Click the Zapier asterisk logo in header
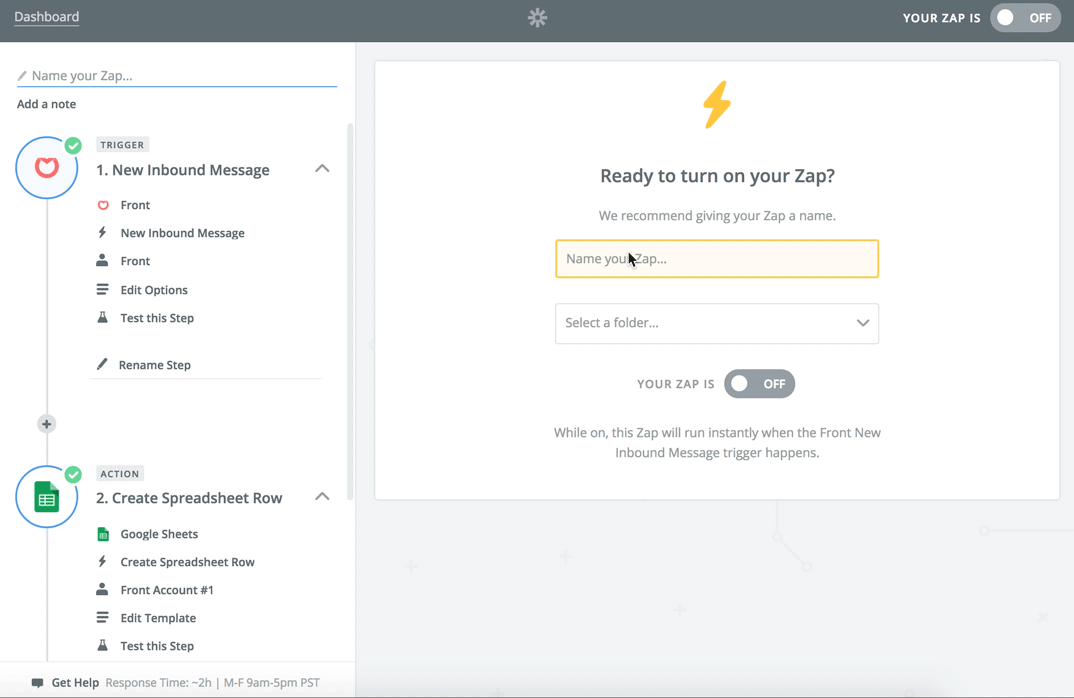1074x698 pixels. pos(538,18)
